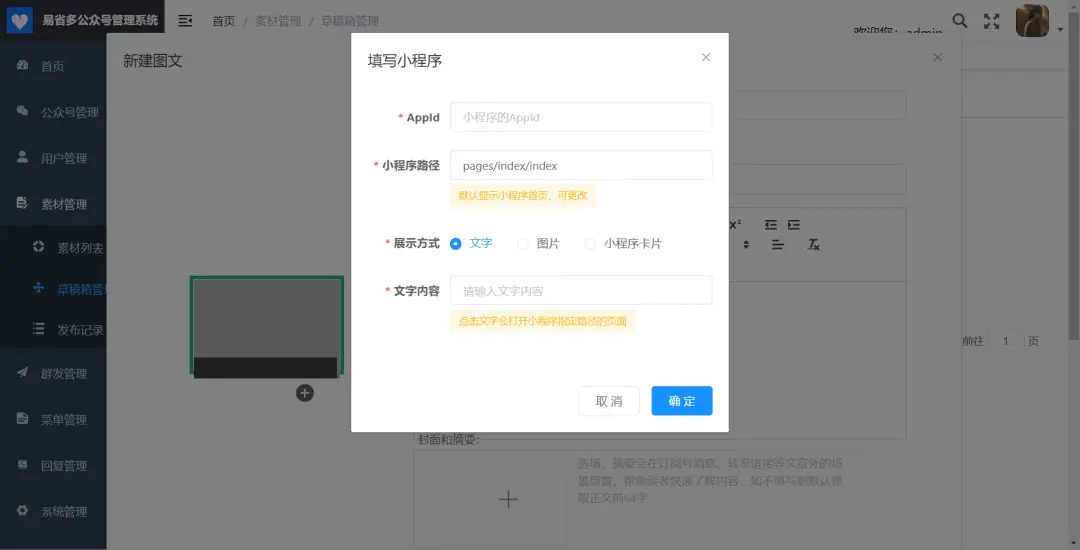This screenshot has height=550, width=1080.
Task: Click the pagination page number field
Action: tap(1006, 341)
